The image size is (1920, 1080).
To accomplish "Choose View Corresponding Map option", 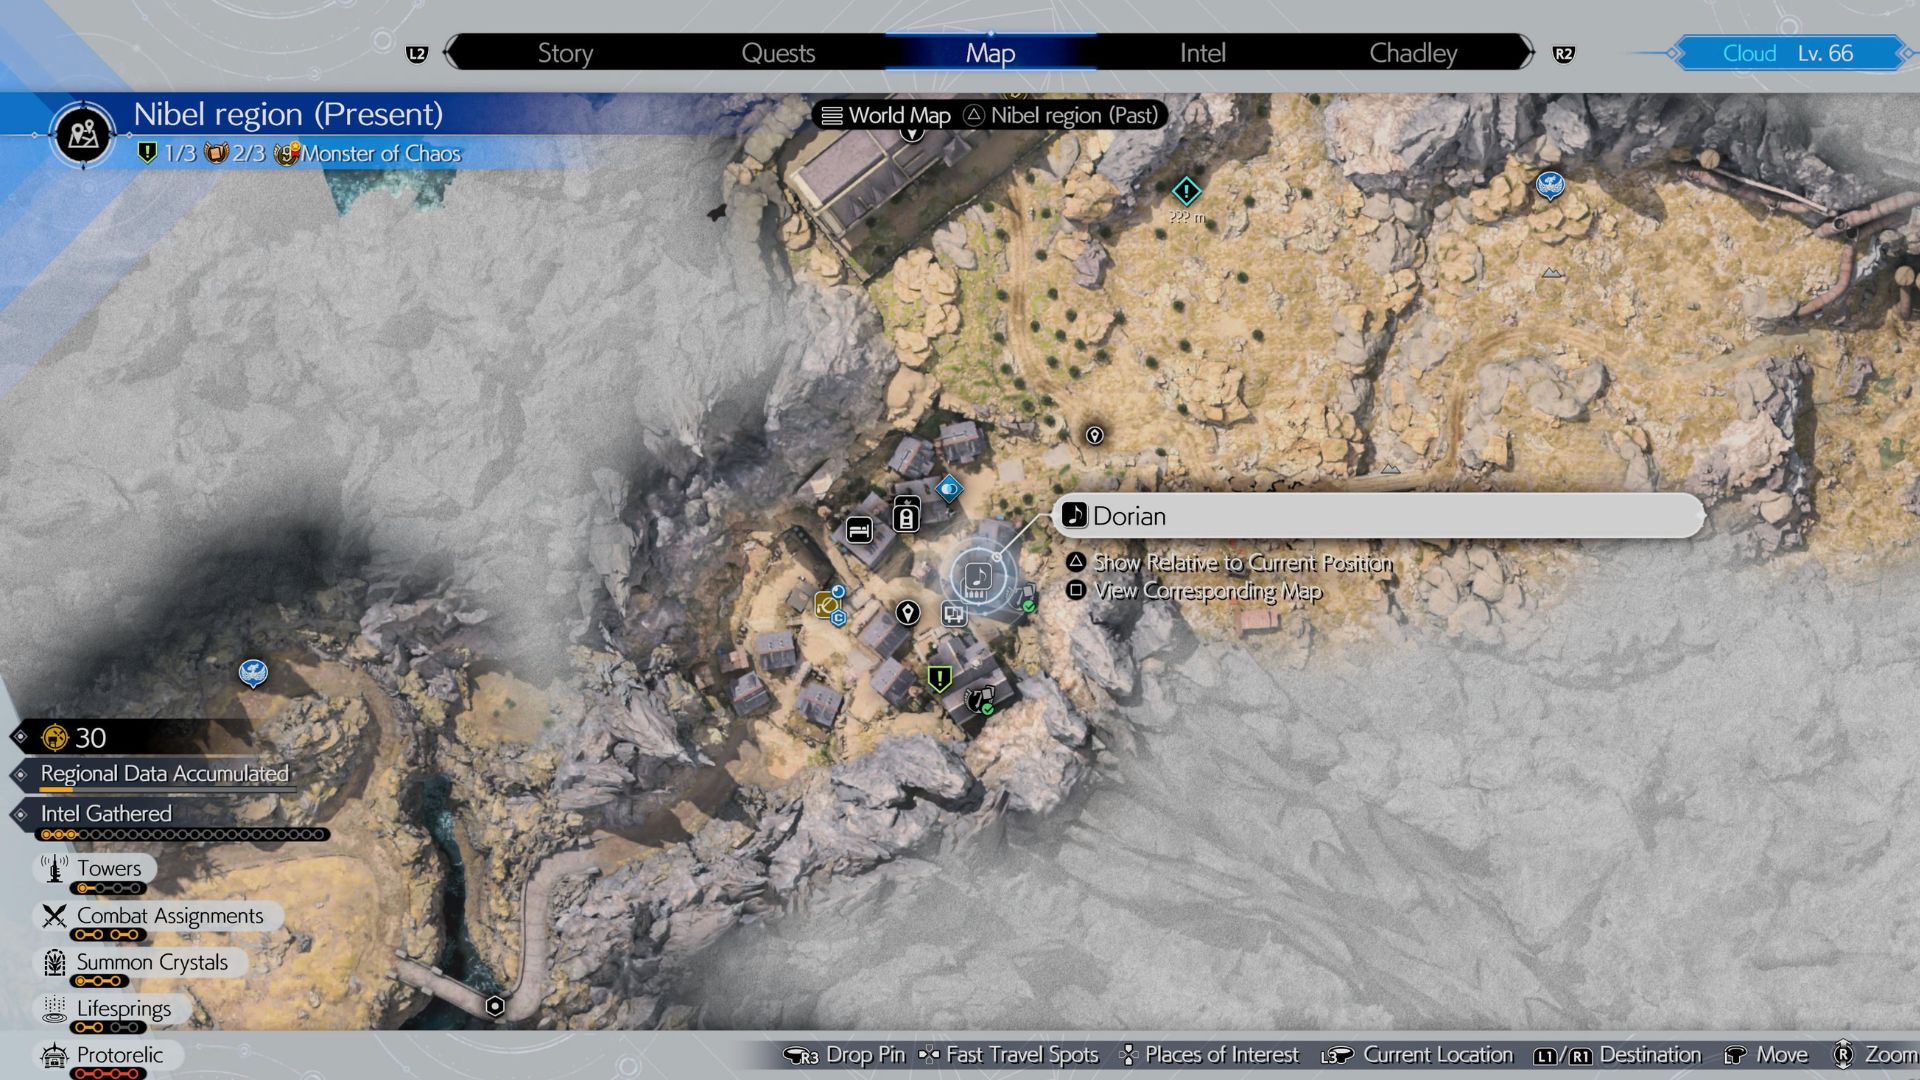I will click(1206, 591).
